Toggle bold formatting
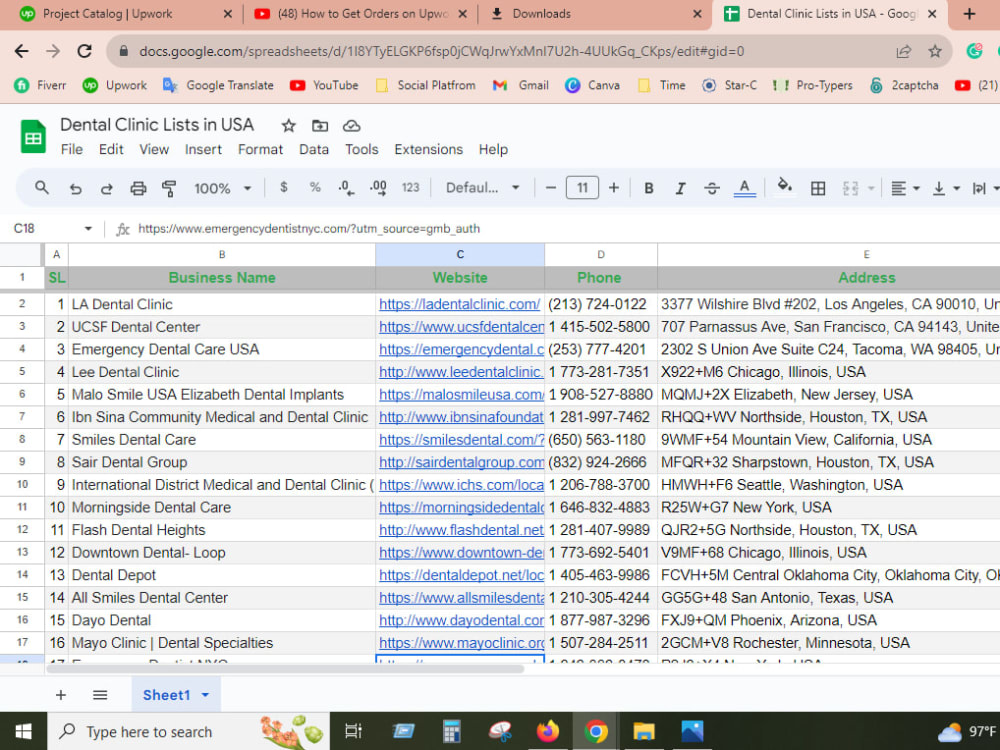1000x750 pixels. [649, 188]
